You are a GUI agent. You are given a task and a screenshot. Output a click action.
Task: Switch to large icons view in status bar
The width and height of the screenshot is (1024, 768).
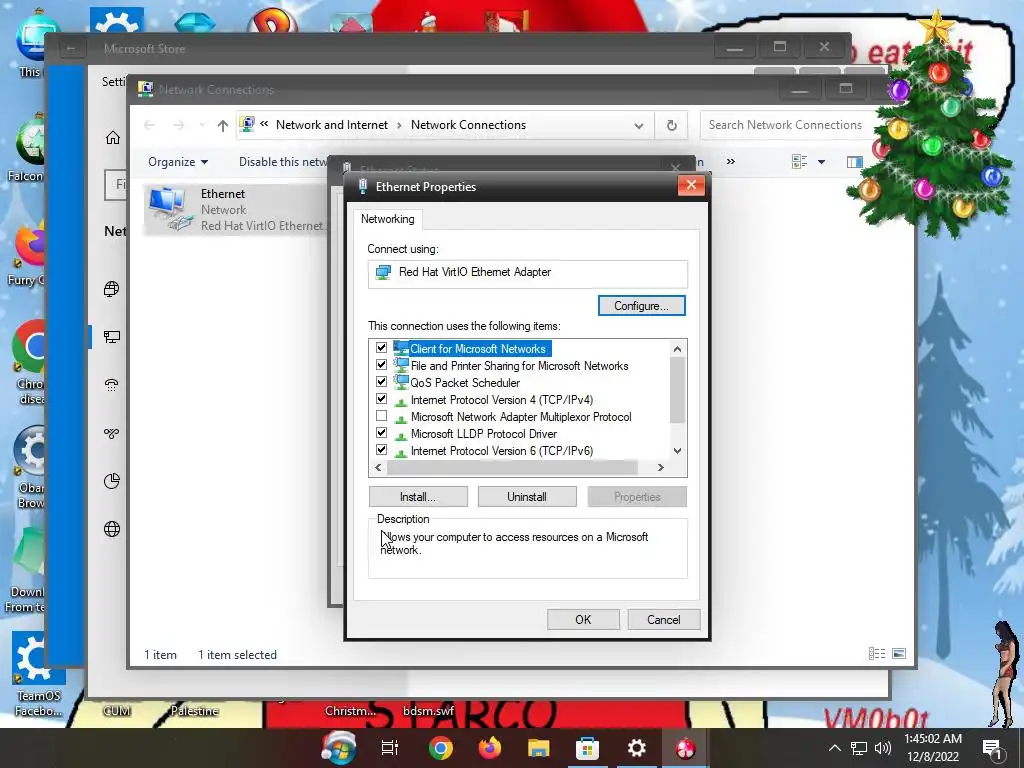[x=899, y=654]
